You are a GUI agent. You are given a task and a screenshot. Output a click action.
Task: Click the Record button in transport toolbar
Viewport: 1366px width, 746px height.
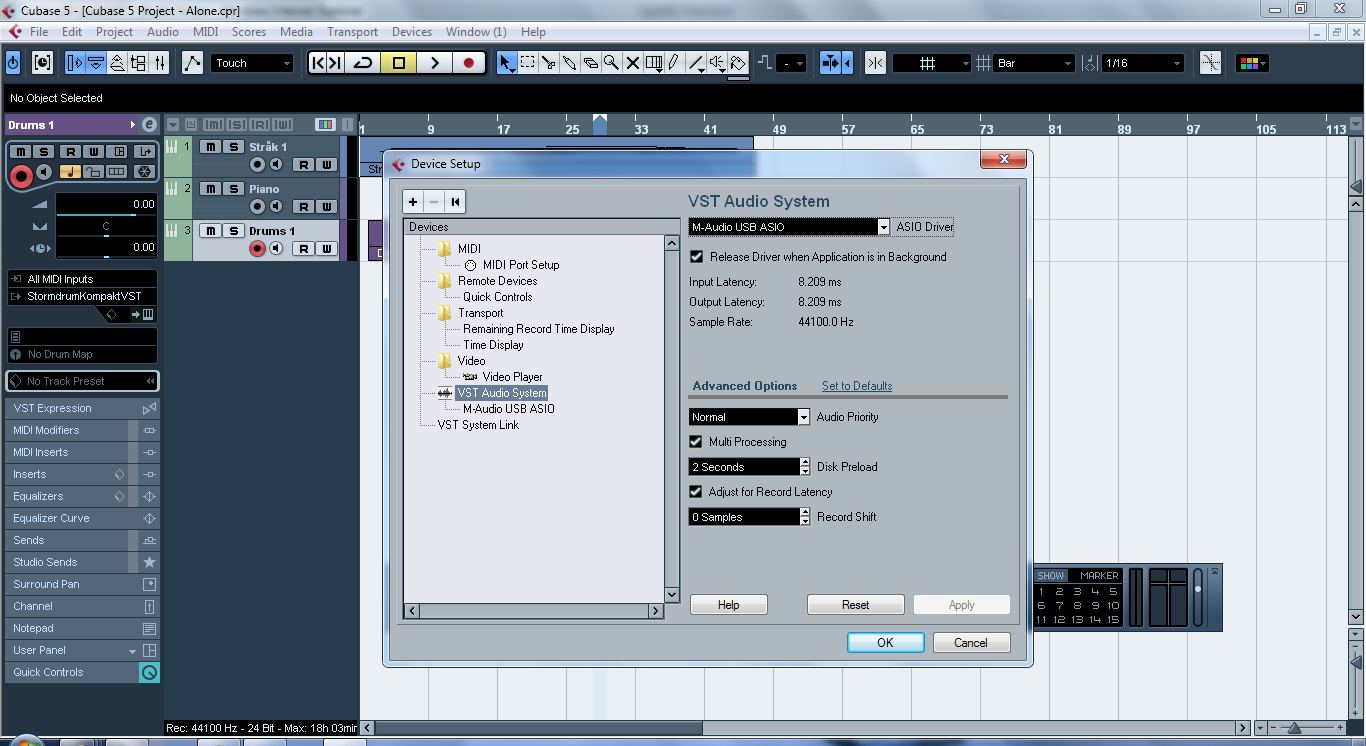point(468,63)
